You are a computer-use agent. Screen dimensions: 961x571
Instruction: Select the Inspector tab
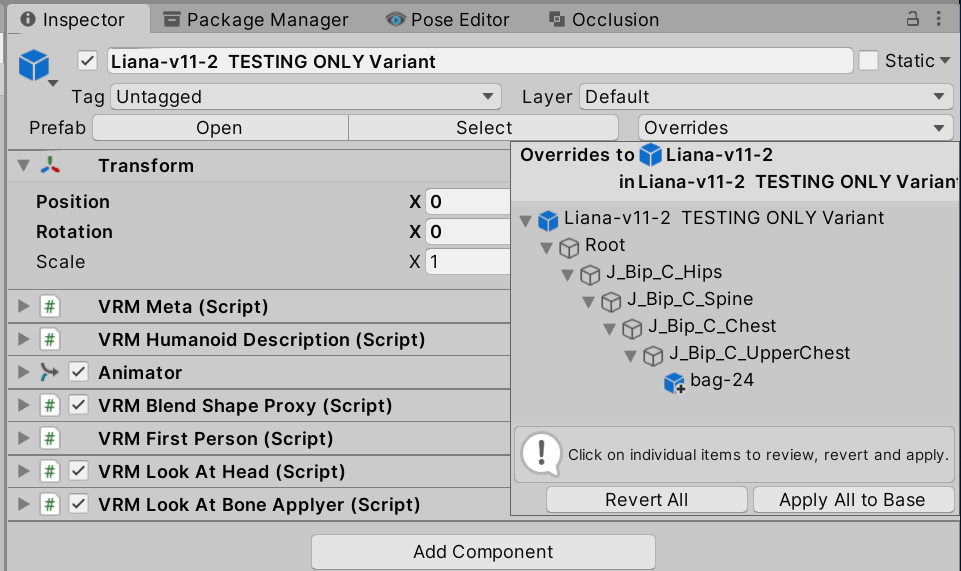78,19
